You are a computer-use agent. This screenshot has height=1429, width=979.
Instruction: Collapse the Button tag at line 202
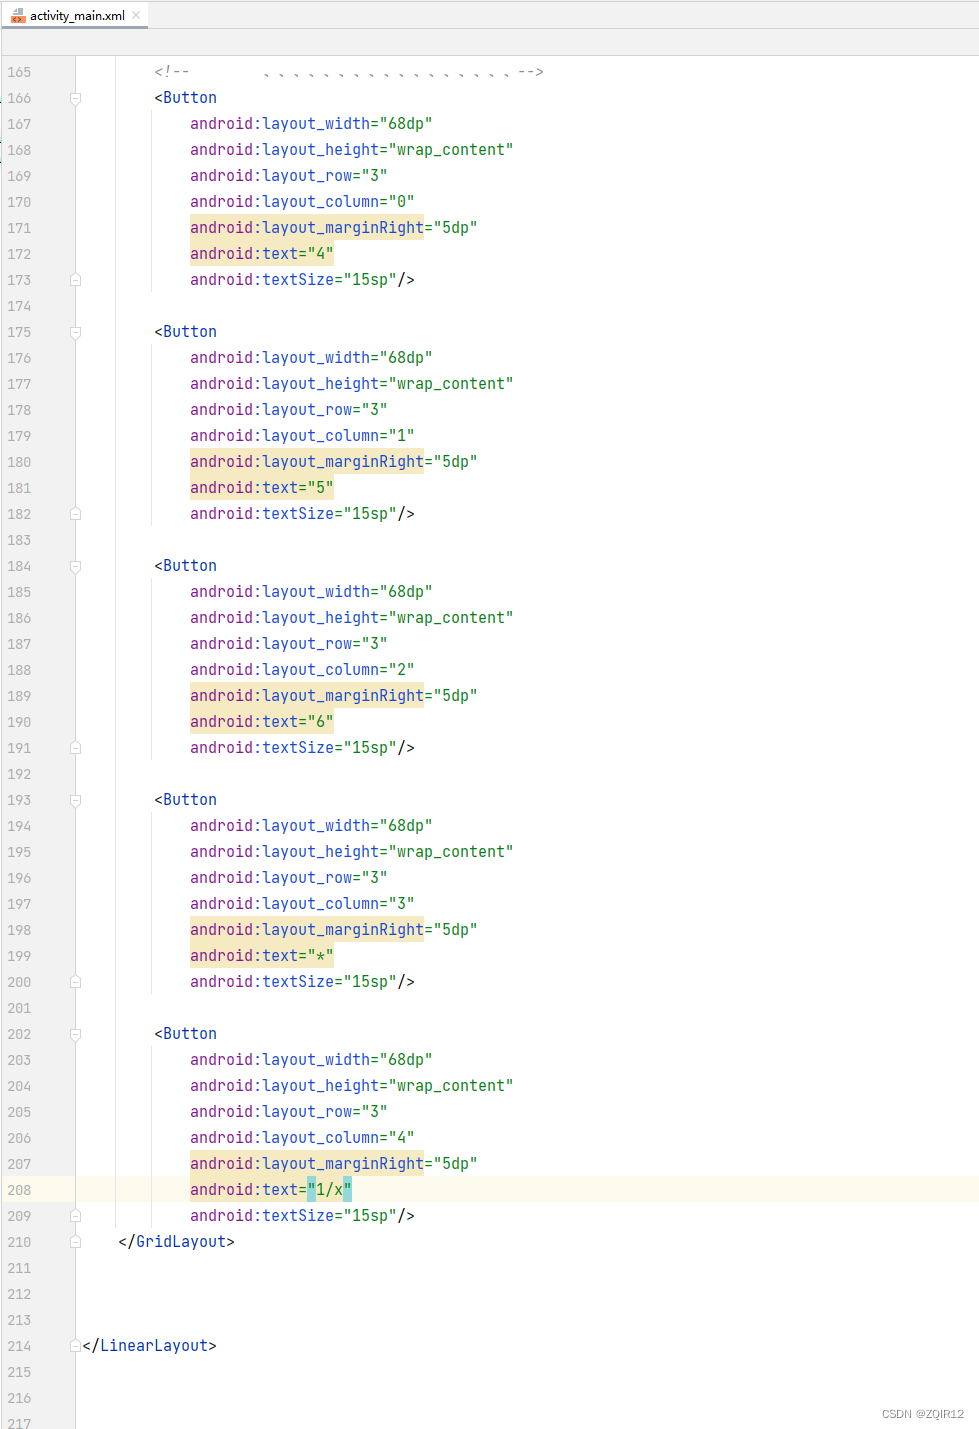[x=75, y=1034]
